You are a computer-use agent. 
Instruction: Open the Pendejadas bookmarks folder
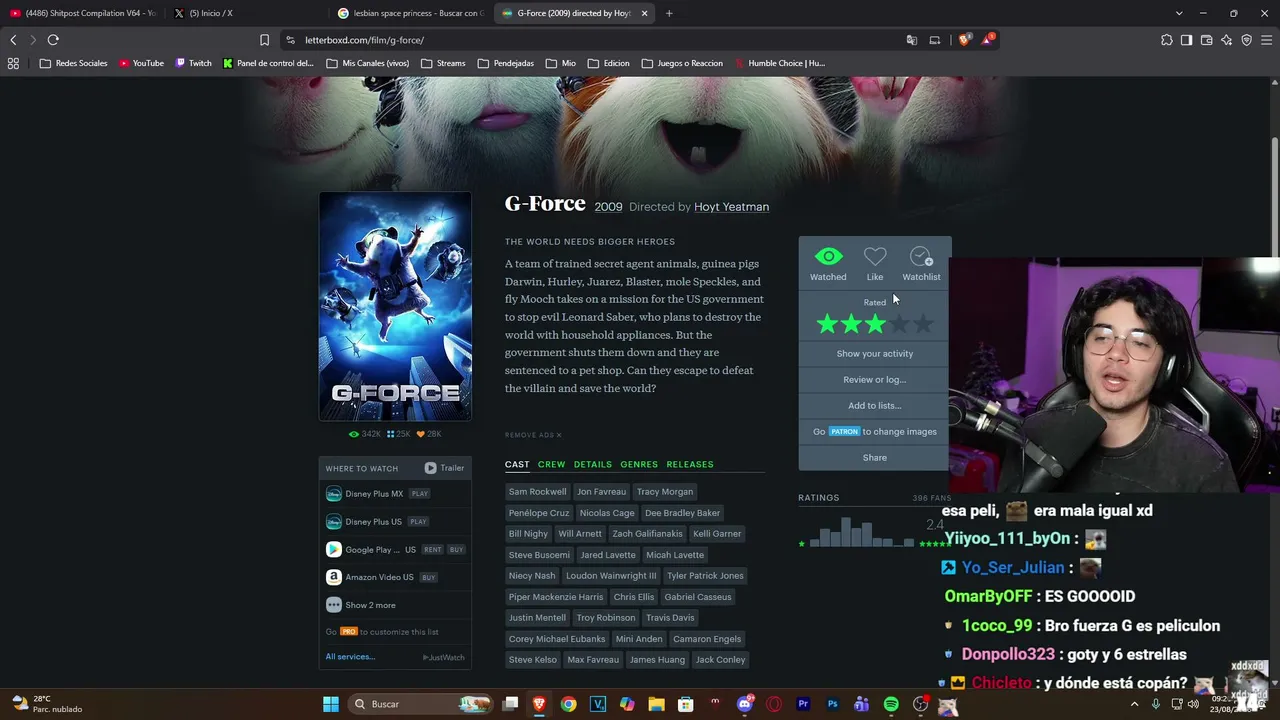(505, 63)
